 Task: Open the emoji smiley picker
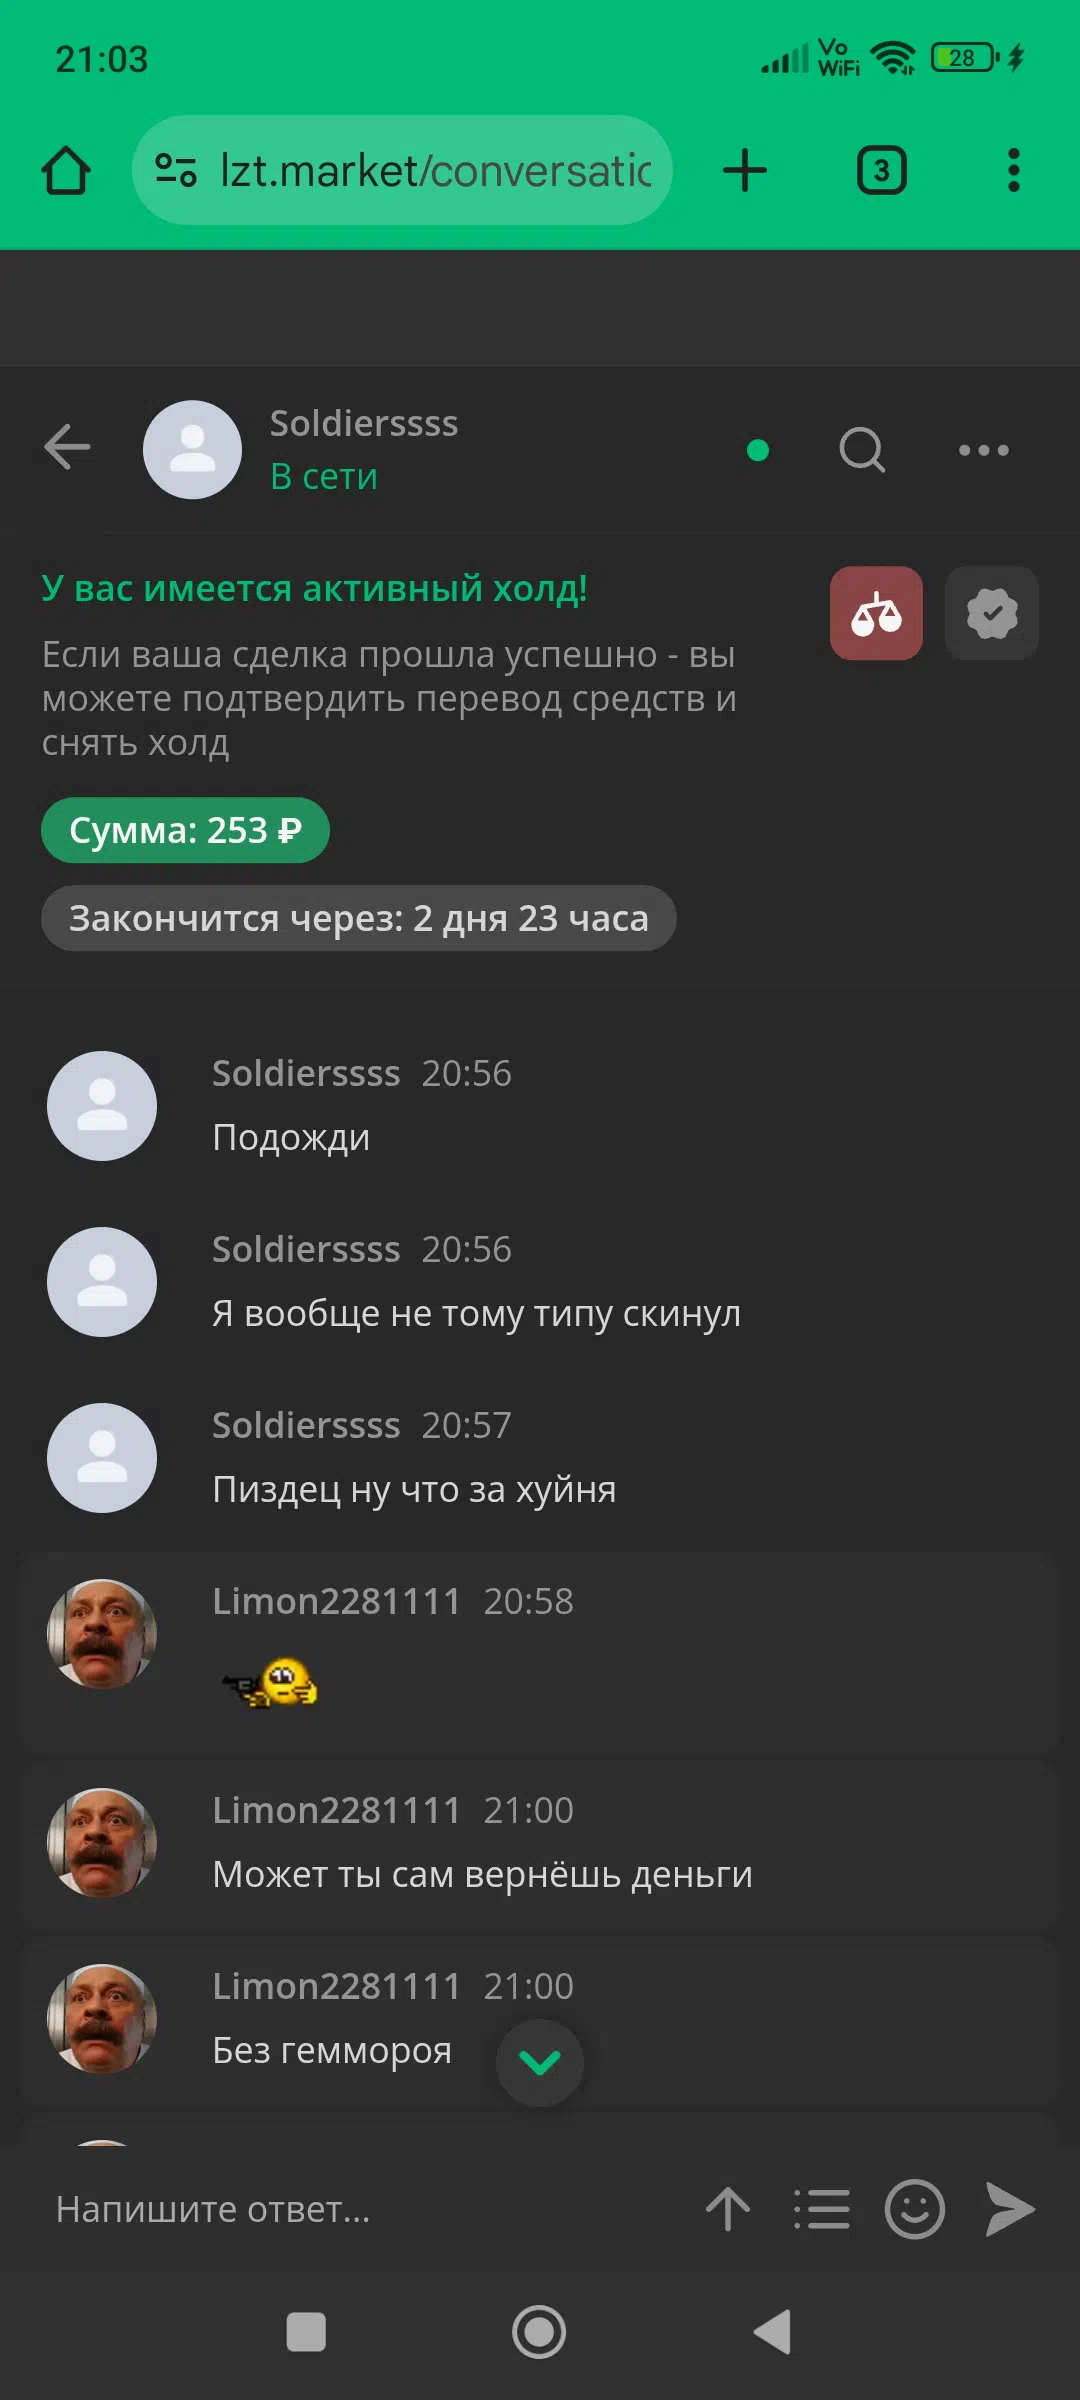(914, 2209)
